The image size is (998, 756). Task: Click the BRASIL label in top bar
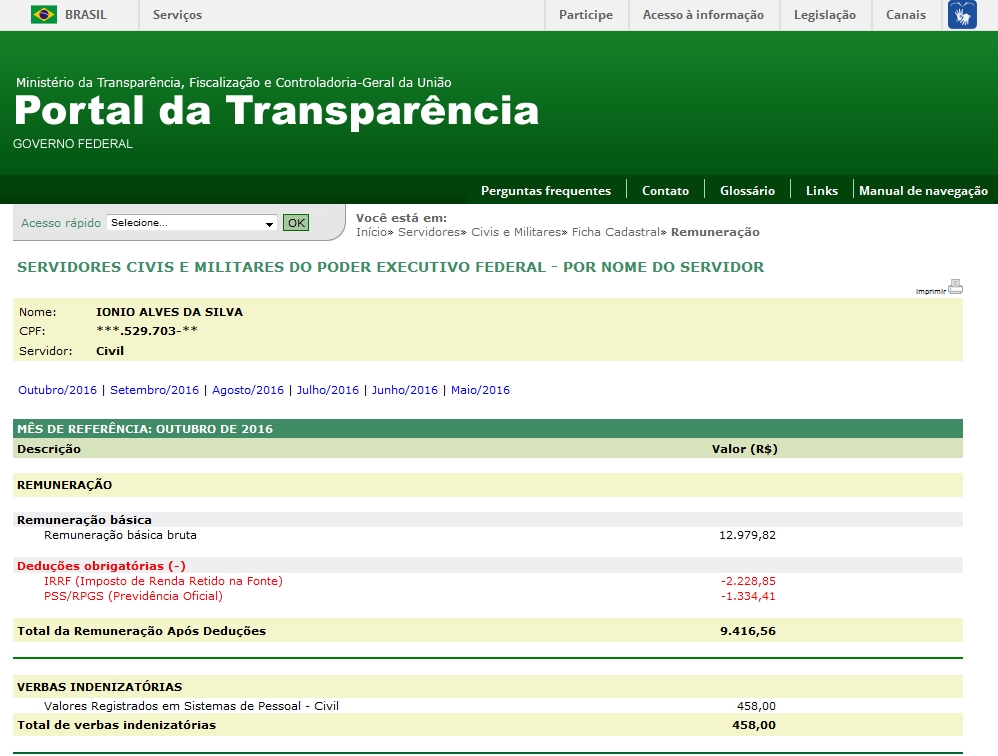pos(85,15)
